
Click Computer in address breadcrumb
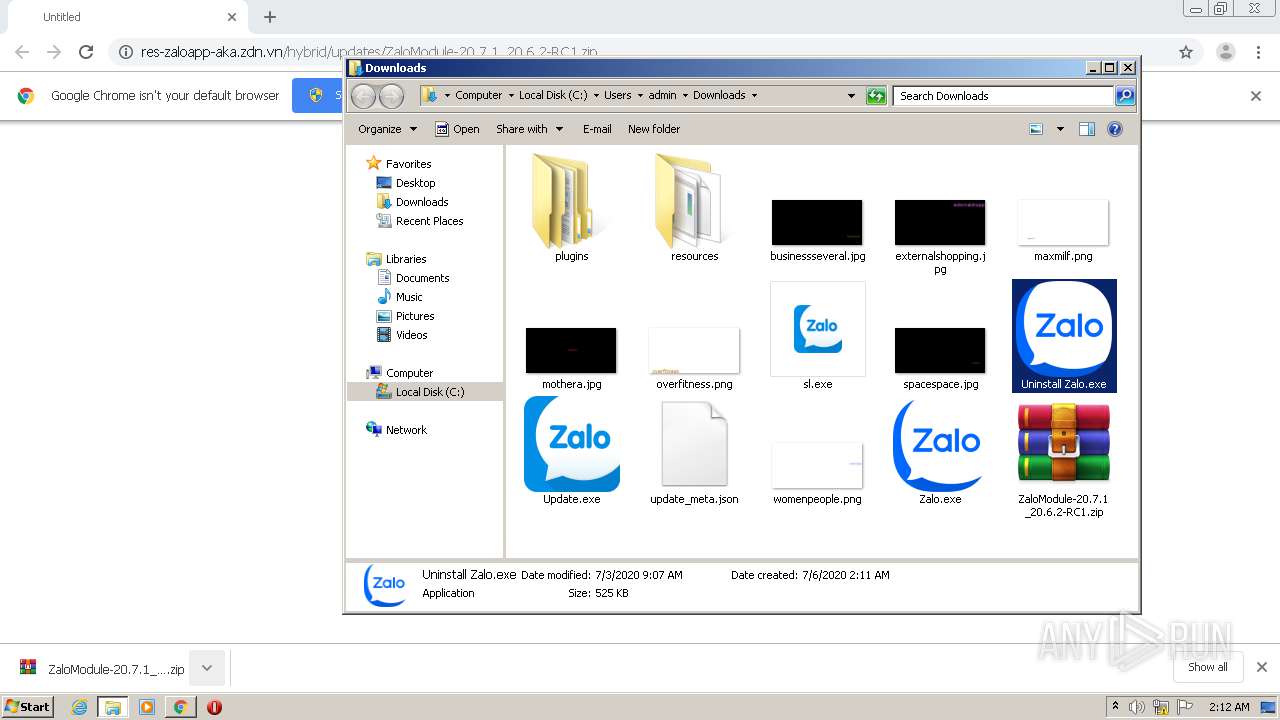pyautogui.click(x=478, y=96)
